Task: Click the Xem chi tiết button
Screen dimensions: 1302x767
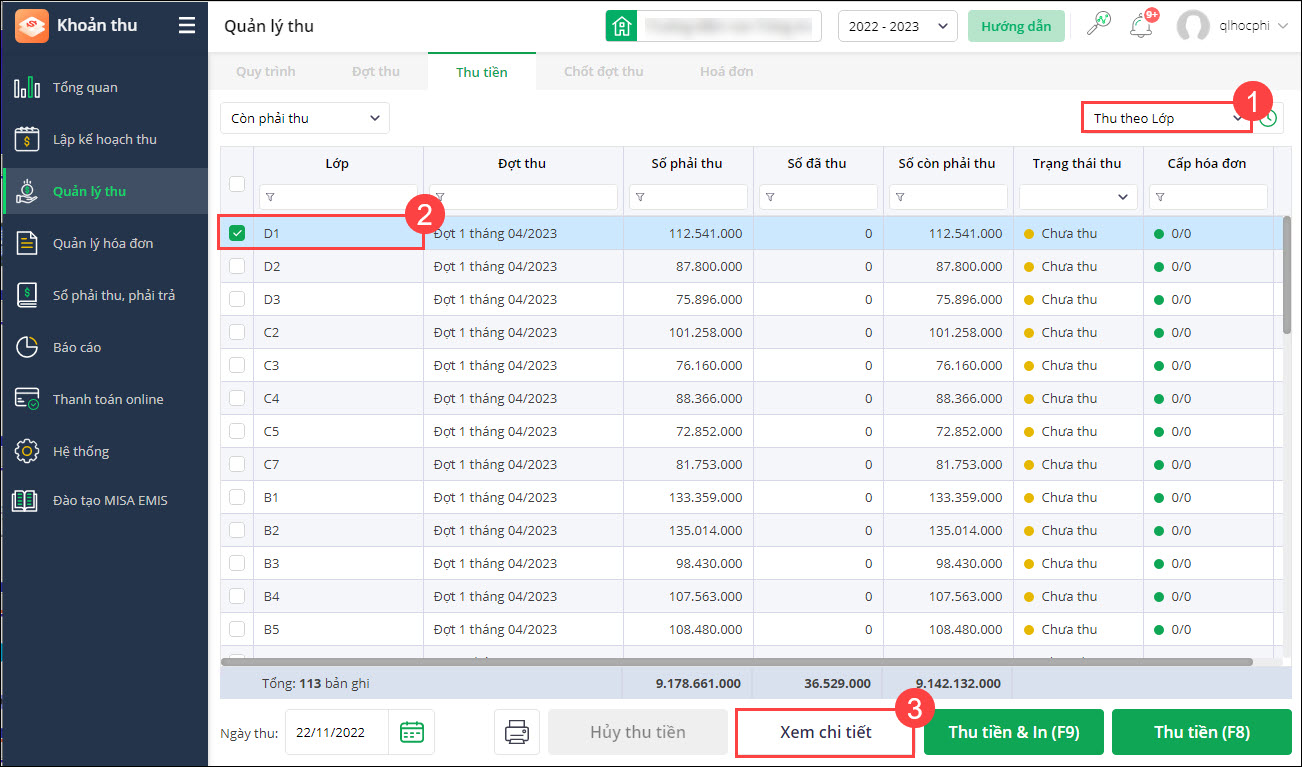Action: click(x=825, y=732)
